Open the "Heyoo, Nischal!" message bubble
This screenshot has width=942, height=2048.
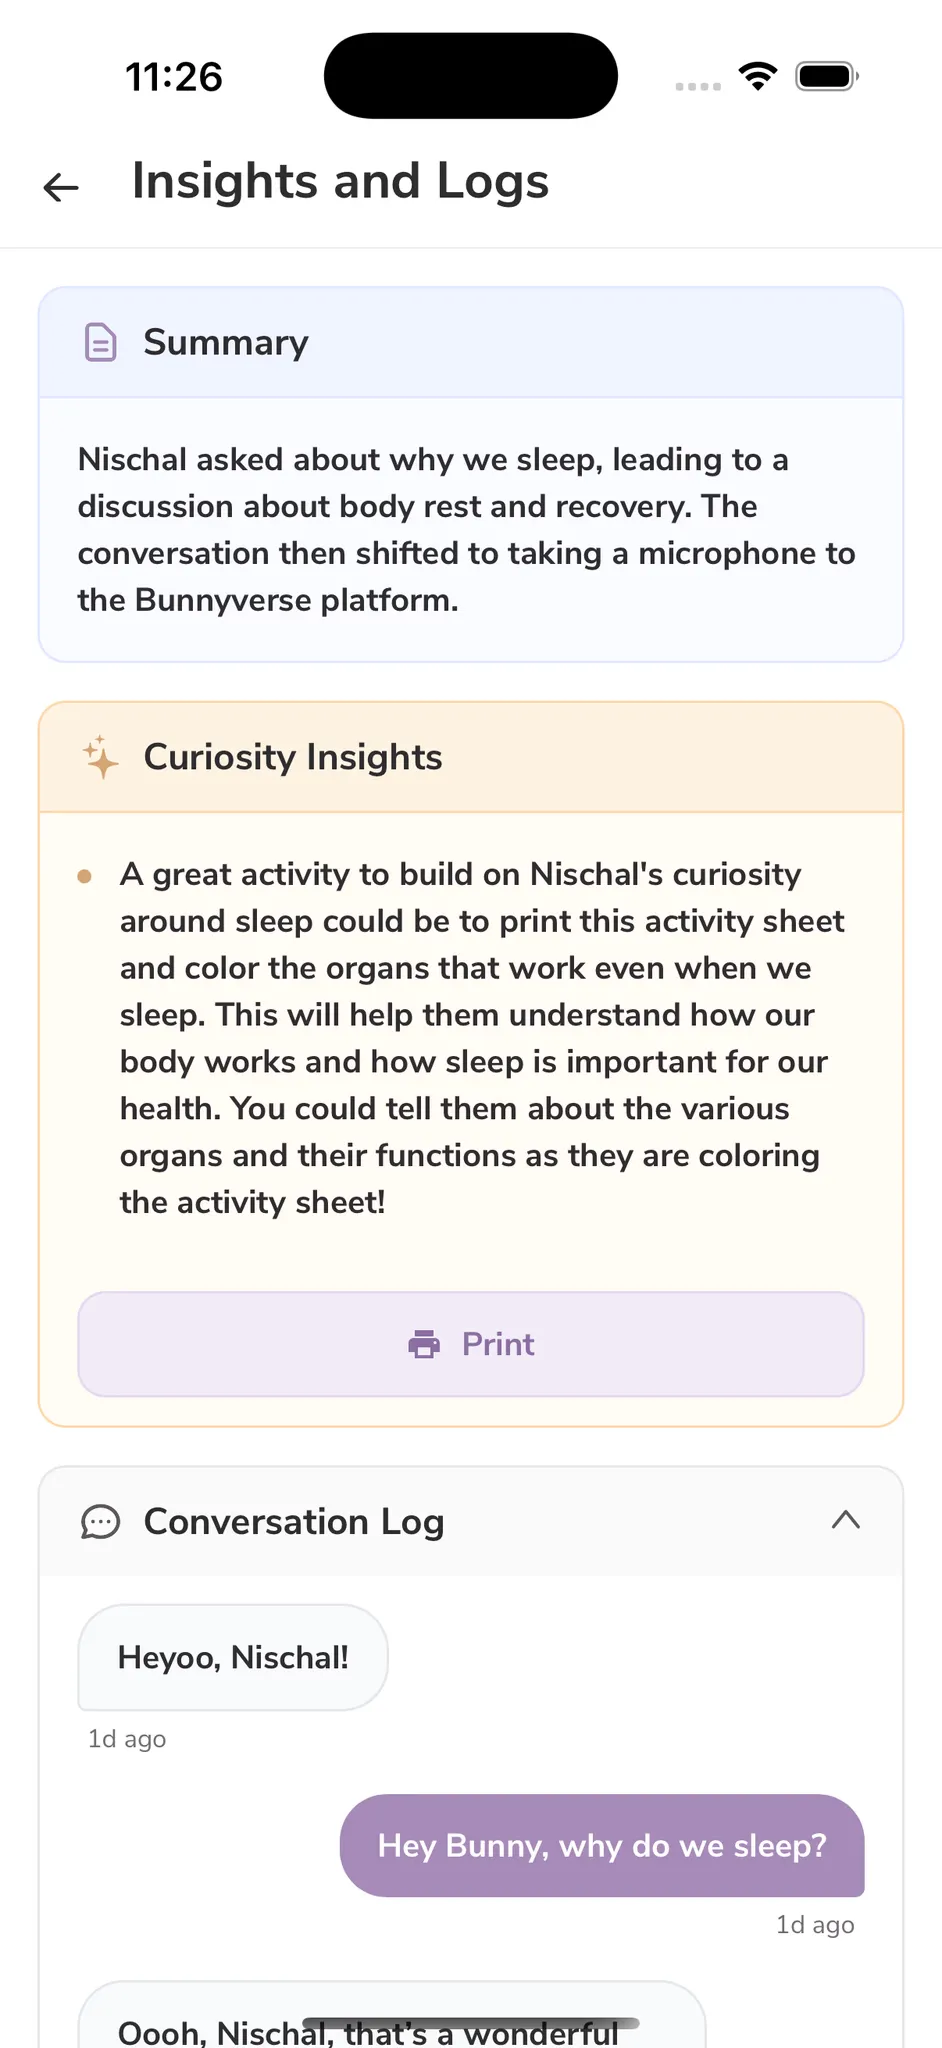pyautogui.click(x=233, y=1657)
